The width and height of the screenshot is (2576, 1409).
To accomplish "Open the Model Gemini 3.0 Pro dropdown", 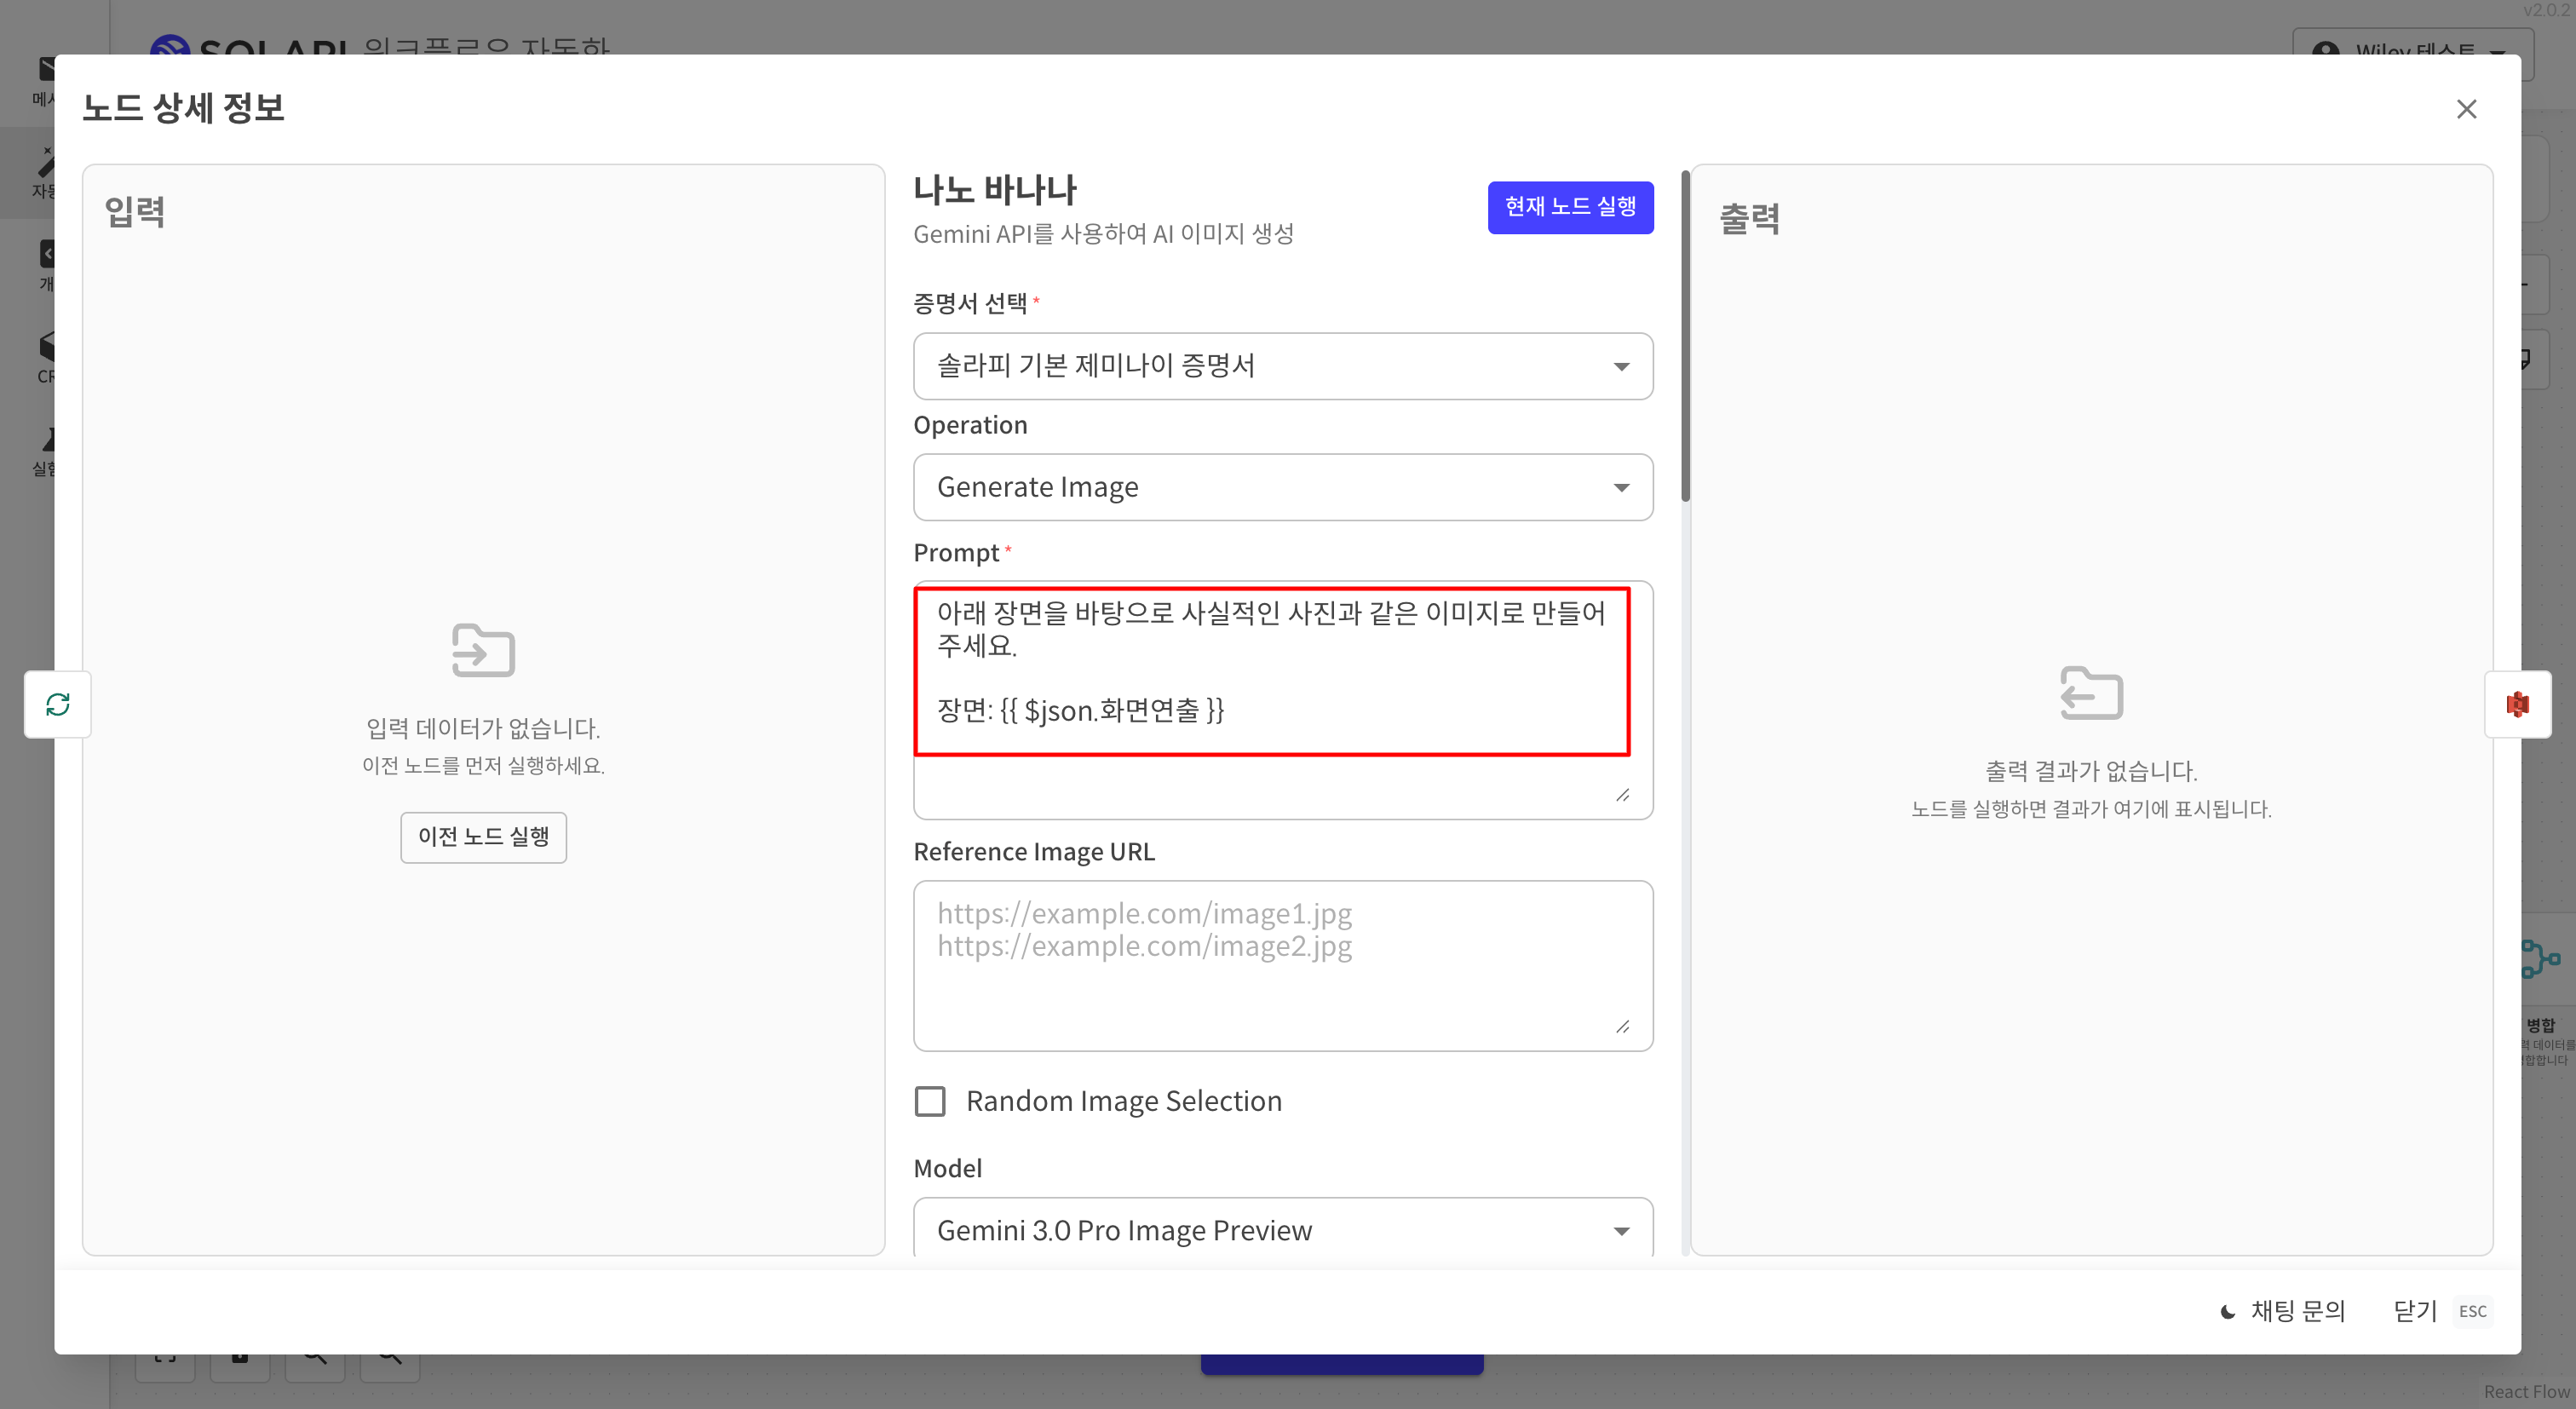I will 1282,1229.
